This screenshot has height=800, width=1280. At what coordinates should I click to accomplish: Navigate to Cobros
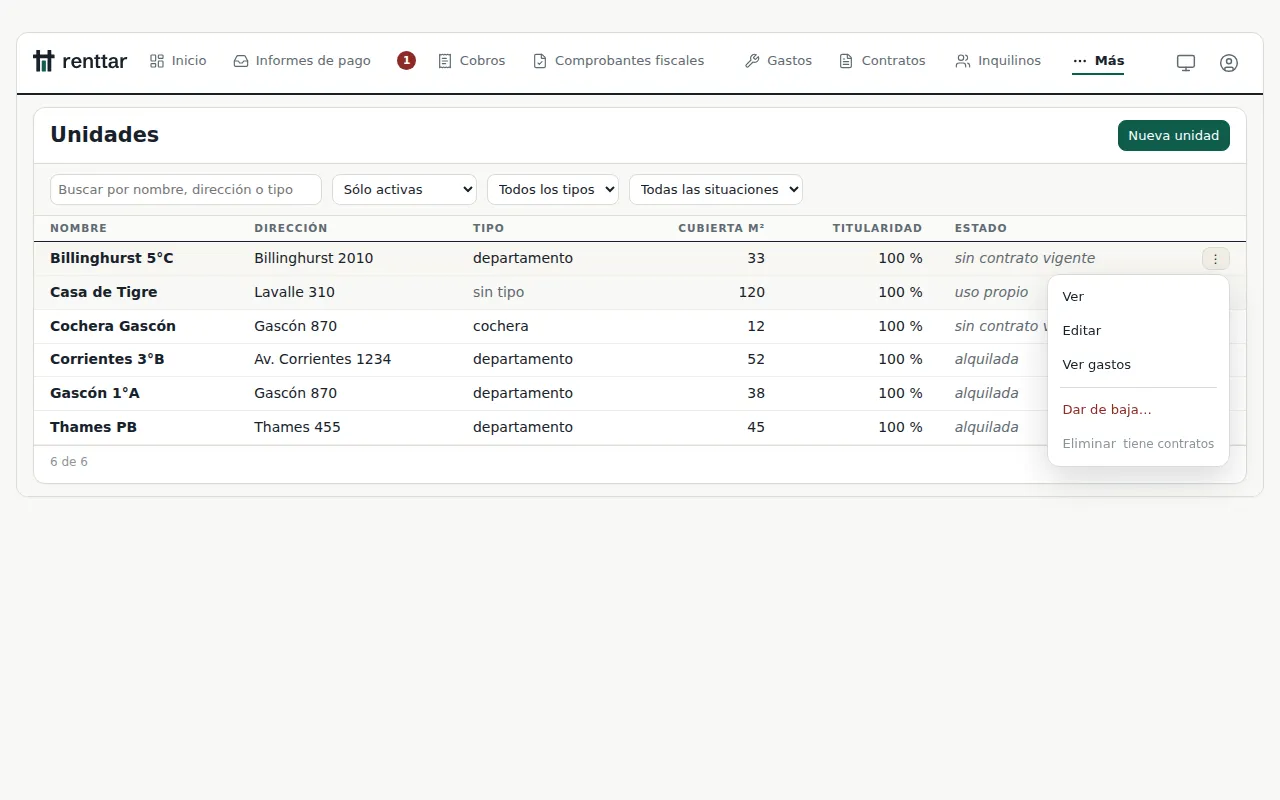tap(472, 61)
